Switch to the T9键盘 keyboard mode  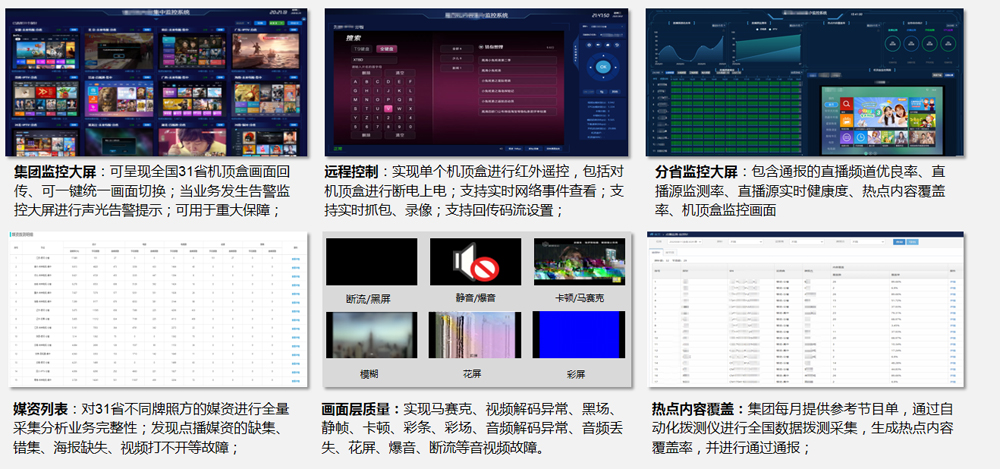pyautogui.click(x=361, y=48)
